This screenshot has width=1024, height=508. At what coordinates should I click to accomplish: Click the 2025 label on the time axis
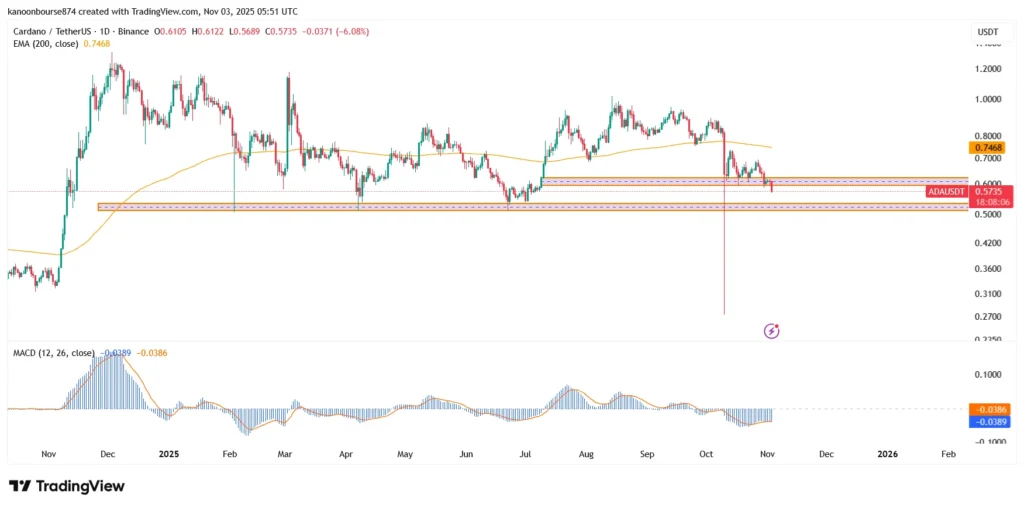pyautogui.click(x=167, y=454)
